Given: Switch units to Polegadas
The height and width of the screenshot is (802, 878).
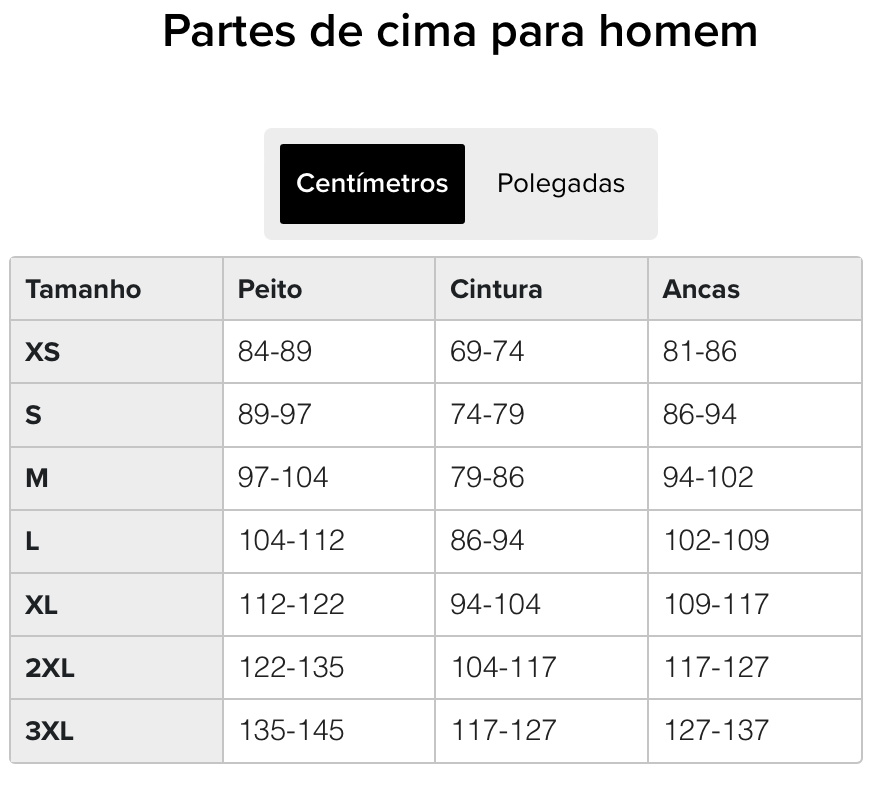Looking at the screenshot, I should coord(560,184).
